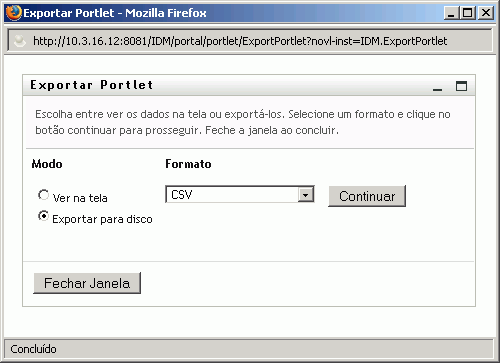Click the page icon beside the URL

(x=20, y=41)
